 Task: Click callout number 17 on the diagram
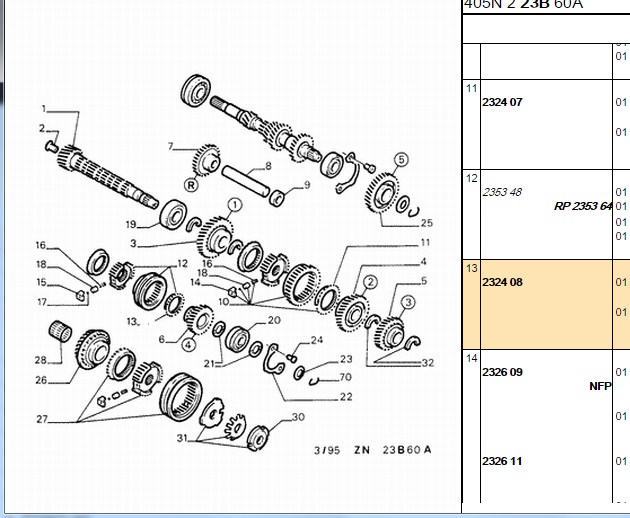[x=42, y=301]
